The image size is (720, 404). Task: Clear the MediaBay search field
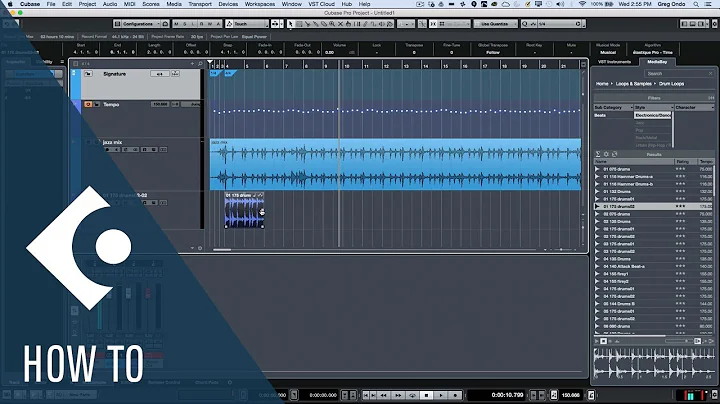pos(710,73)
